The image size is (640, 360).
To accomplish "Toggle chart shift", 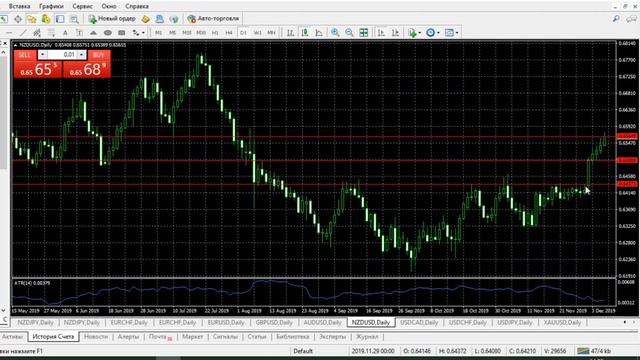I will pos(395,33).
